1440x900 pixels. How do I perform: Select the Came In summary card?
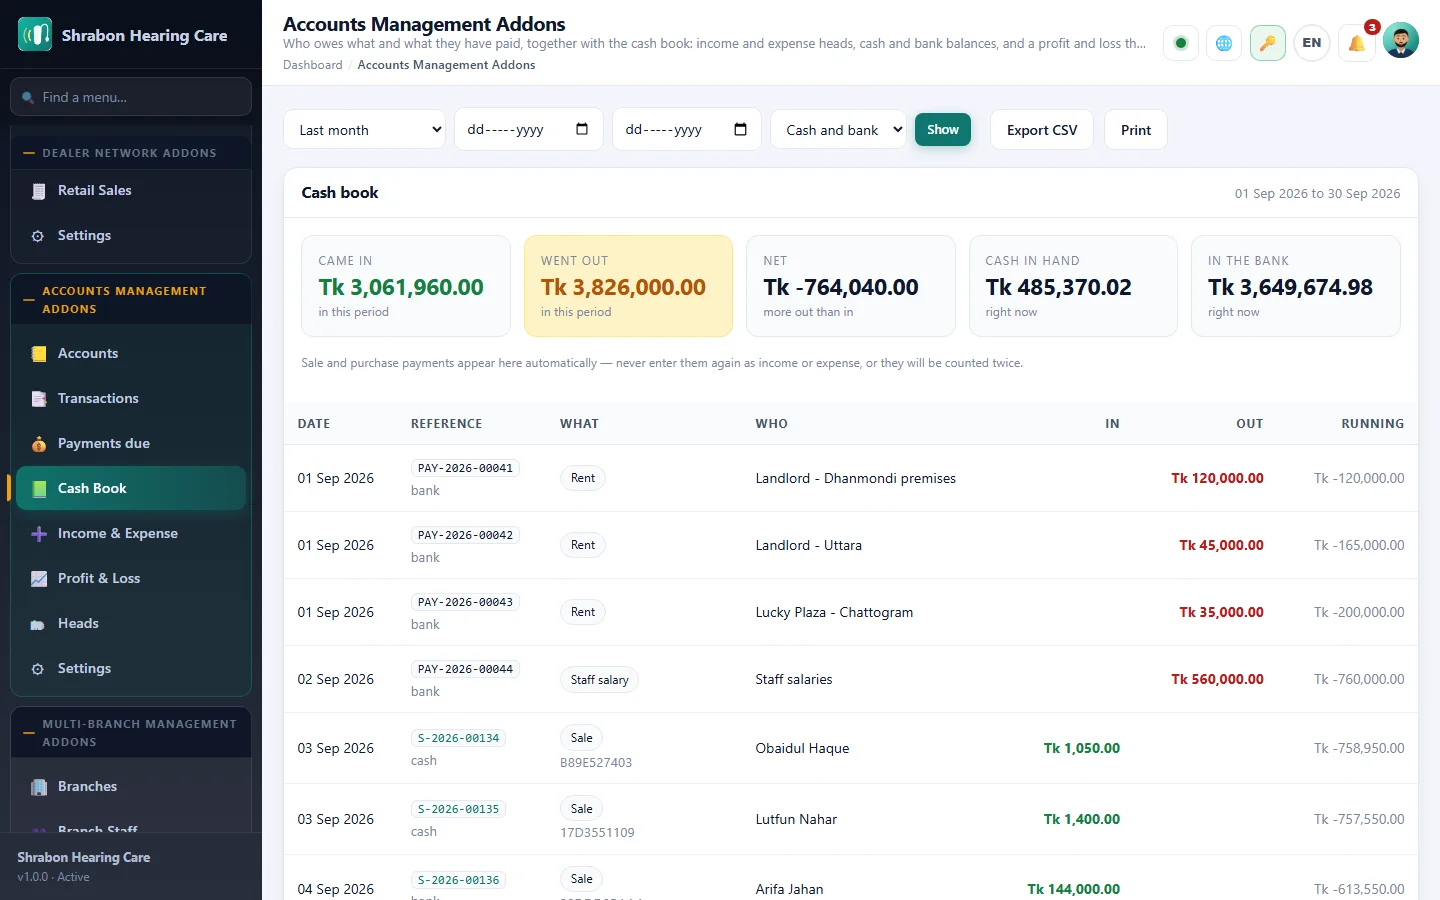pos(406,286)
